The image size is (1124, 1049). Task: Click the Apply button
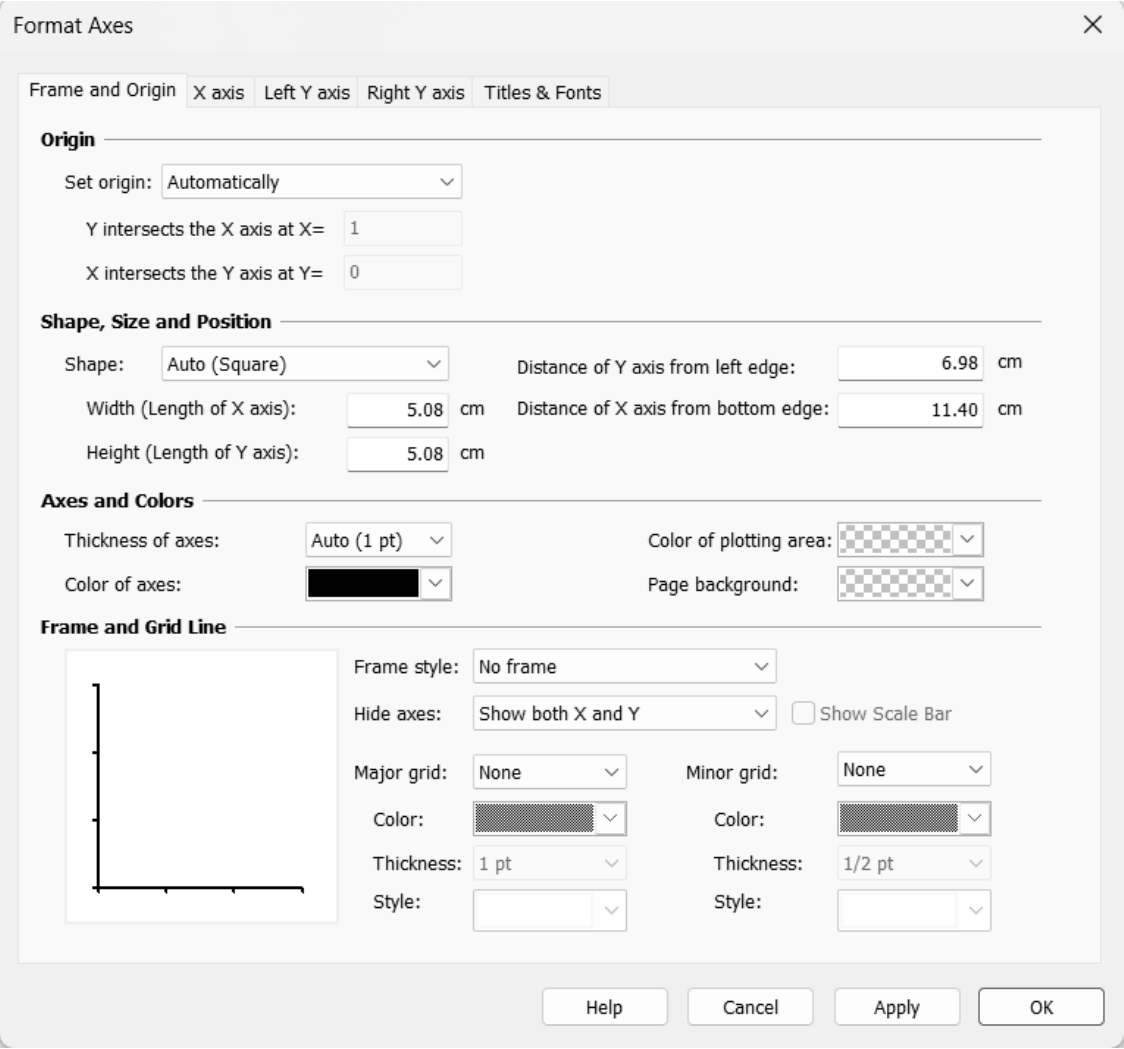(x=897, y=1007)
